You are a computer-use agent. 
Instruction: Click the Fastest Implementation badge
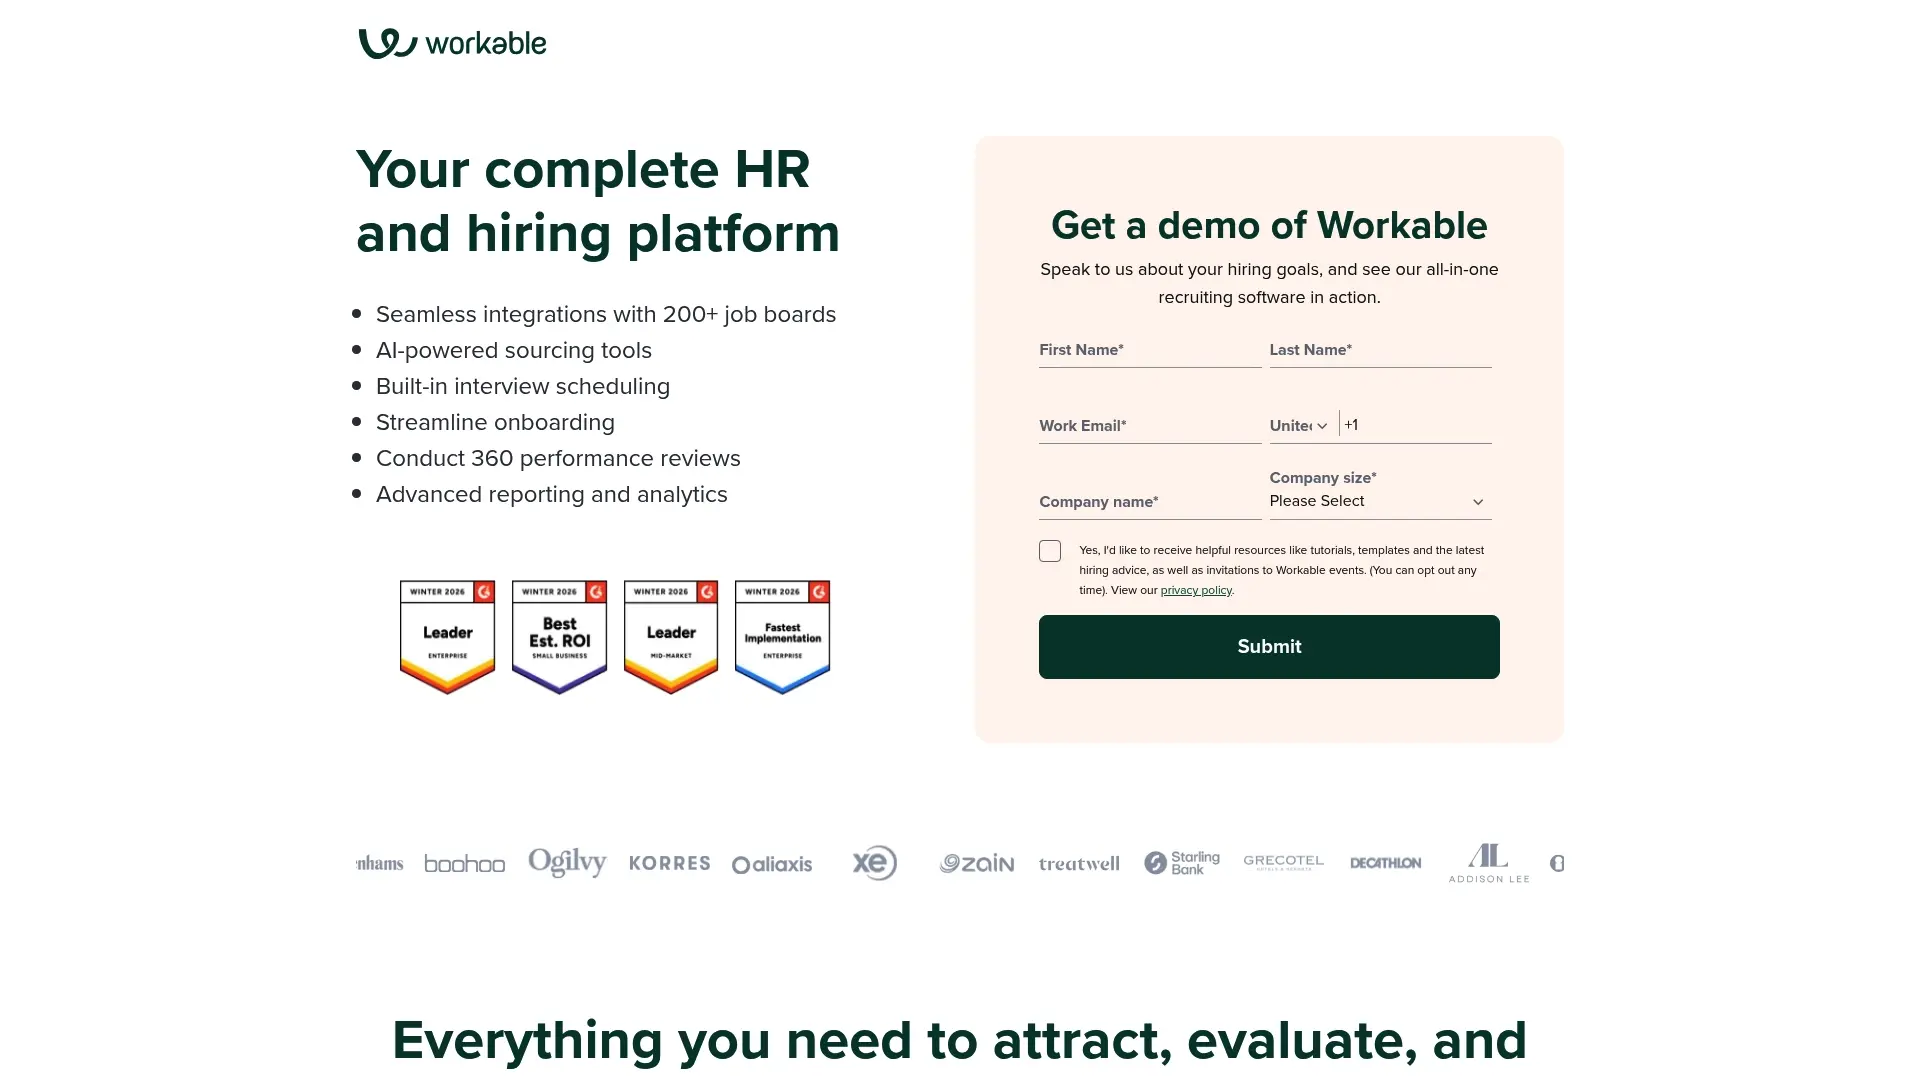pos(783,637)
